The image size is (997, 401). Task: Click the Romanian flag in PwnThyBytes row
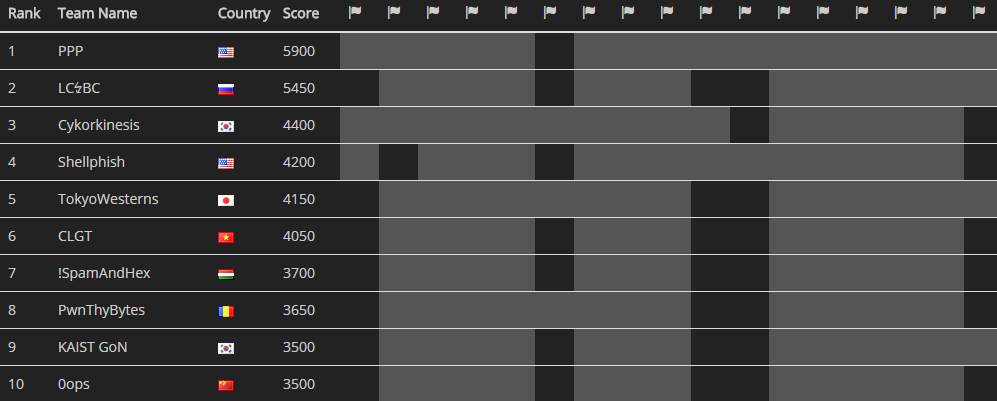click(226, 311)
